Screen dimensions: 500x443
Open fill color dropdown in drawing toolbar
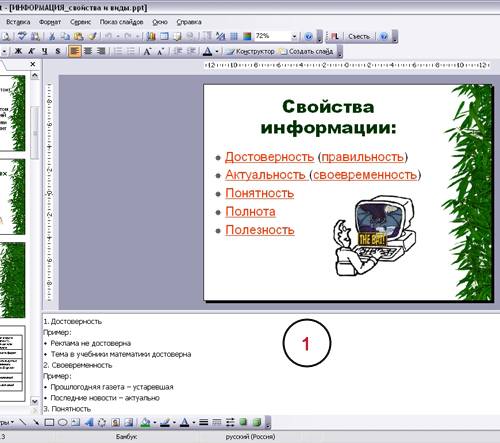(154, 423)
